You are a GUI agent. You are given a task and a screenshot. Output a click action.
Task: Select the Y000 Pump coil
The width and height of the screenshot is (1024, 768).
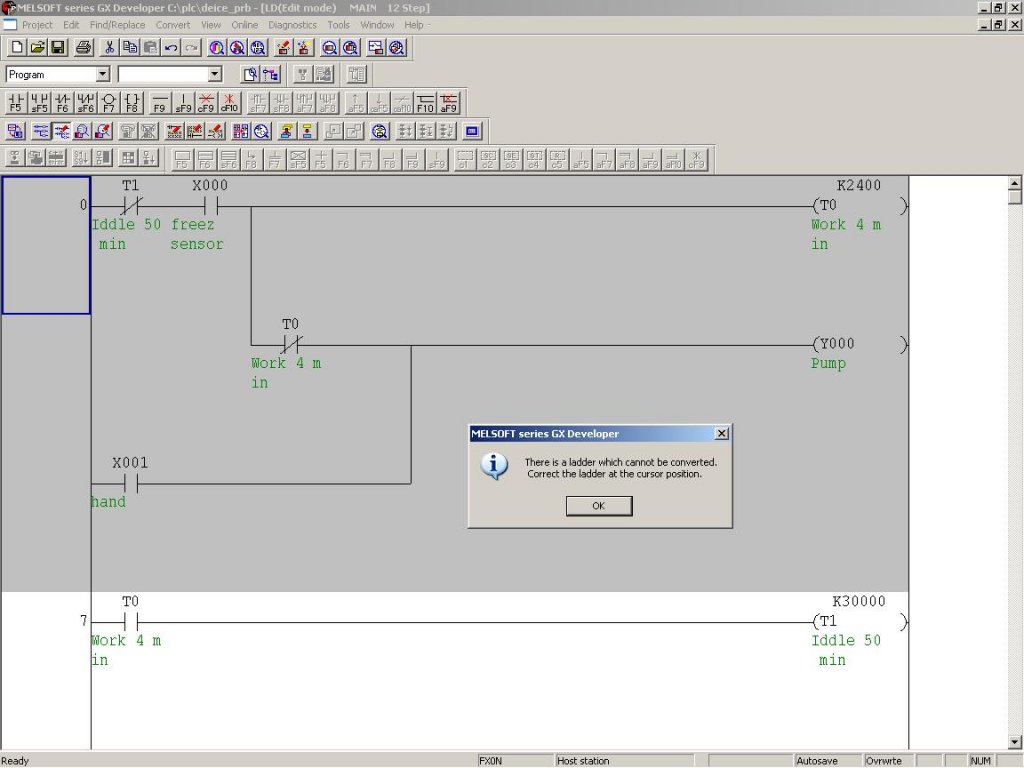[x=860, y=344]
